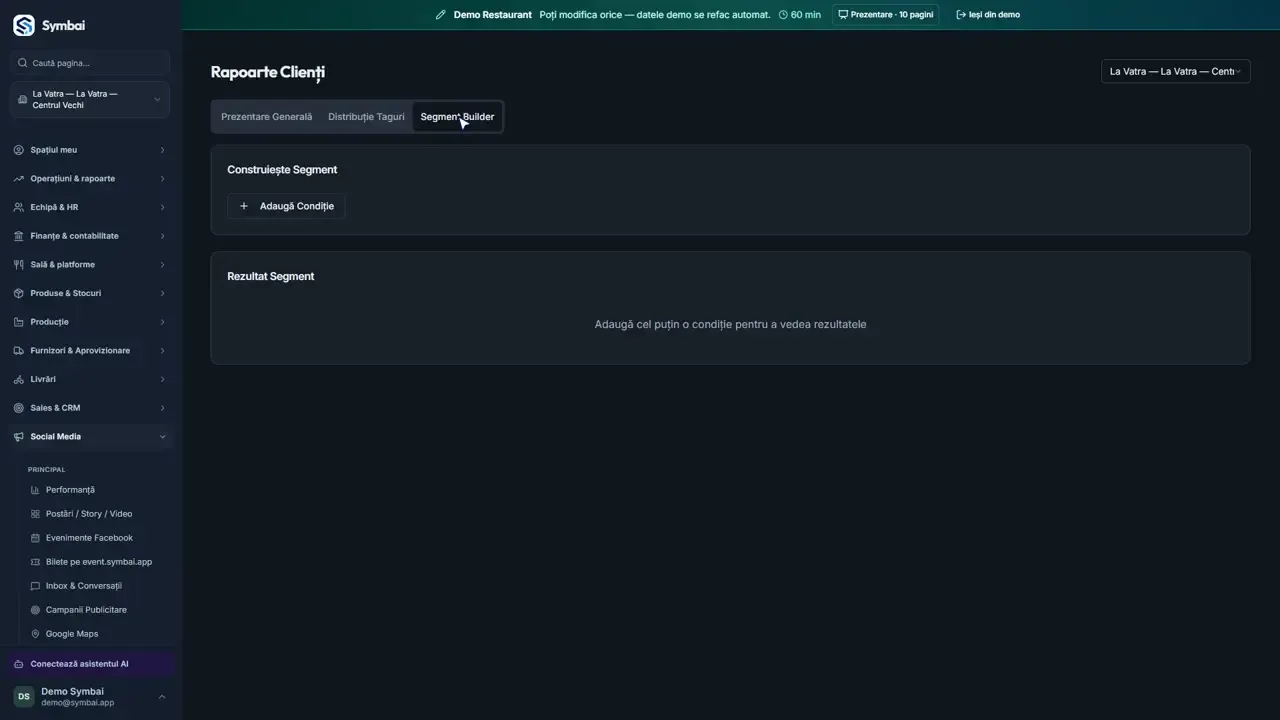Expand the Demo Symbai account menu chevron
The width and height of the screenshot is (1280, 720).
pos(162,697)
